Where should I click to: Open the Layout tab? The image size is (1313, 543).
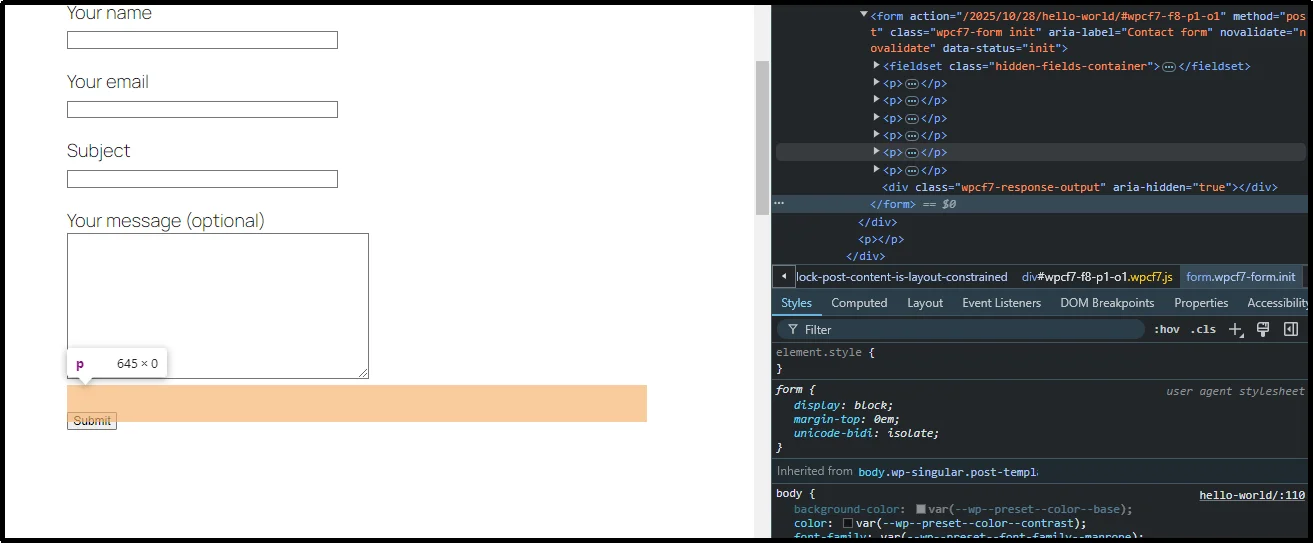(925, 303)
